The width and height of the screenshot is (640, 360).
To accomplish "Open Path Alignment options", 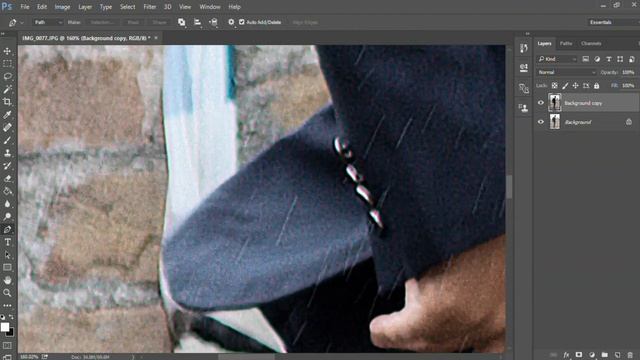I will (198, 22).
